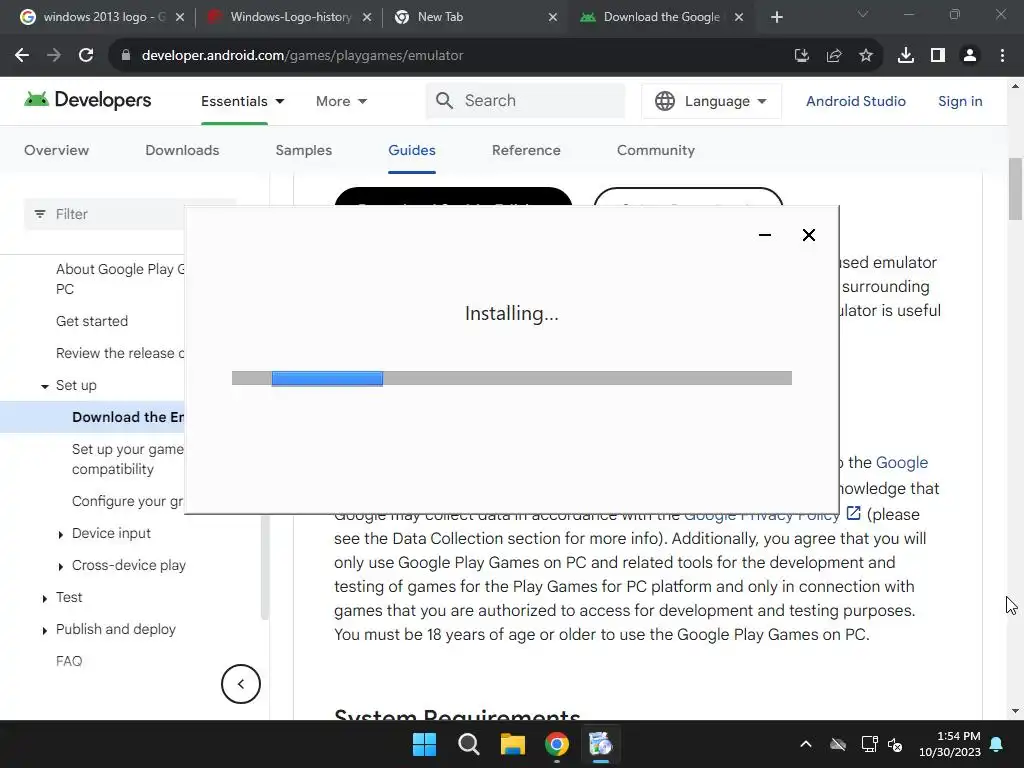Close the Installing dialog
Image resolution: width=1024 pixels, height=768 pixels.
click(808, 235)
